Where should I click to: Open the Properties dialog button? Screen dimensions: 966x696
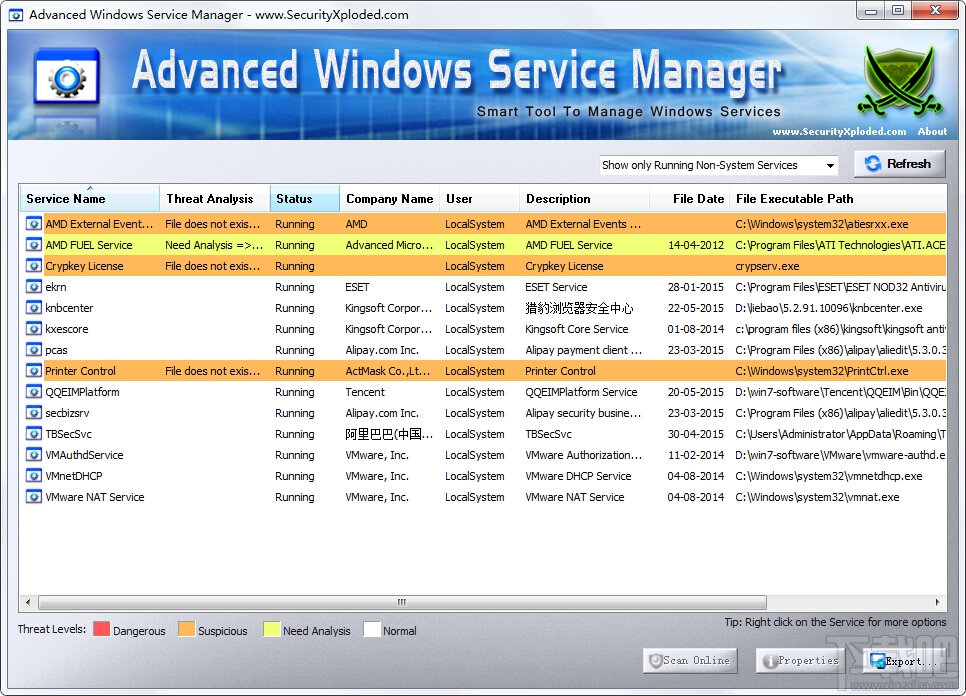click(x=800, y=660)
